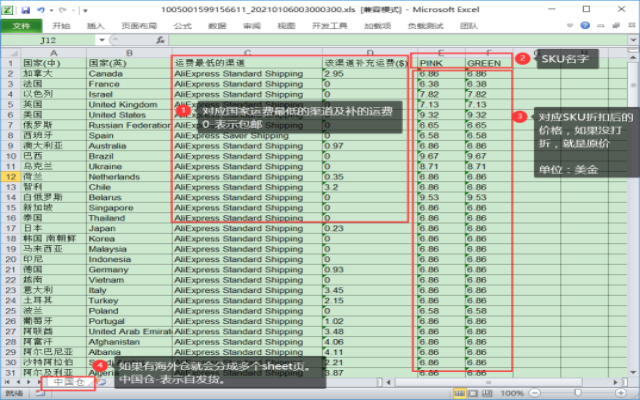Click the 100% zoom level button

(x=511, y=394)
